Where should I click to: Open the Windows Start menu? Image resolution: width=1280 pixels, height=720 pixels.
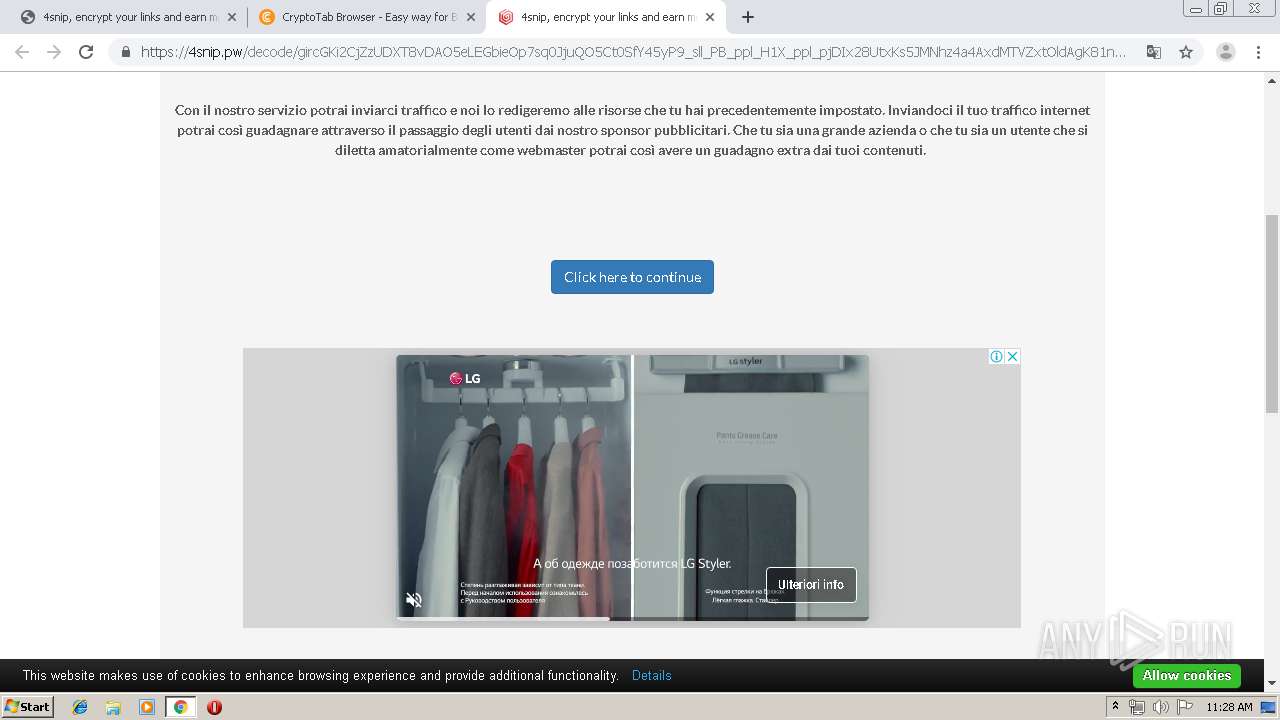coord(28,706)
